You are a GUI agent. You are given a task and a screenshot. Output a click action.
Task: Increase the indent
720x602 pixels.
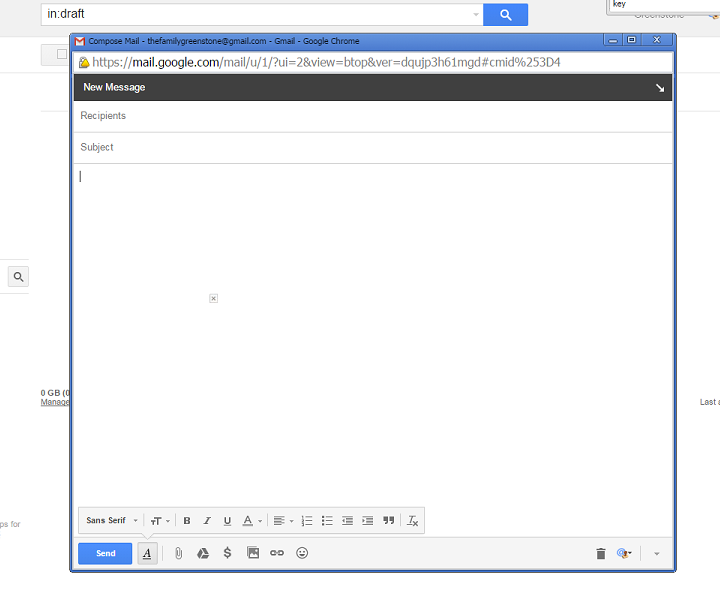tap(367, 521)
